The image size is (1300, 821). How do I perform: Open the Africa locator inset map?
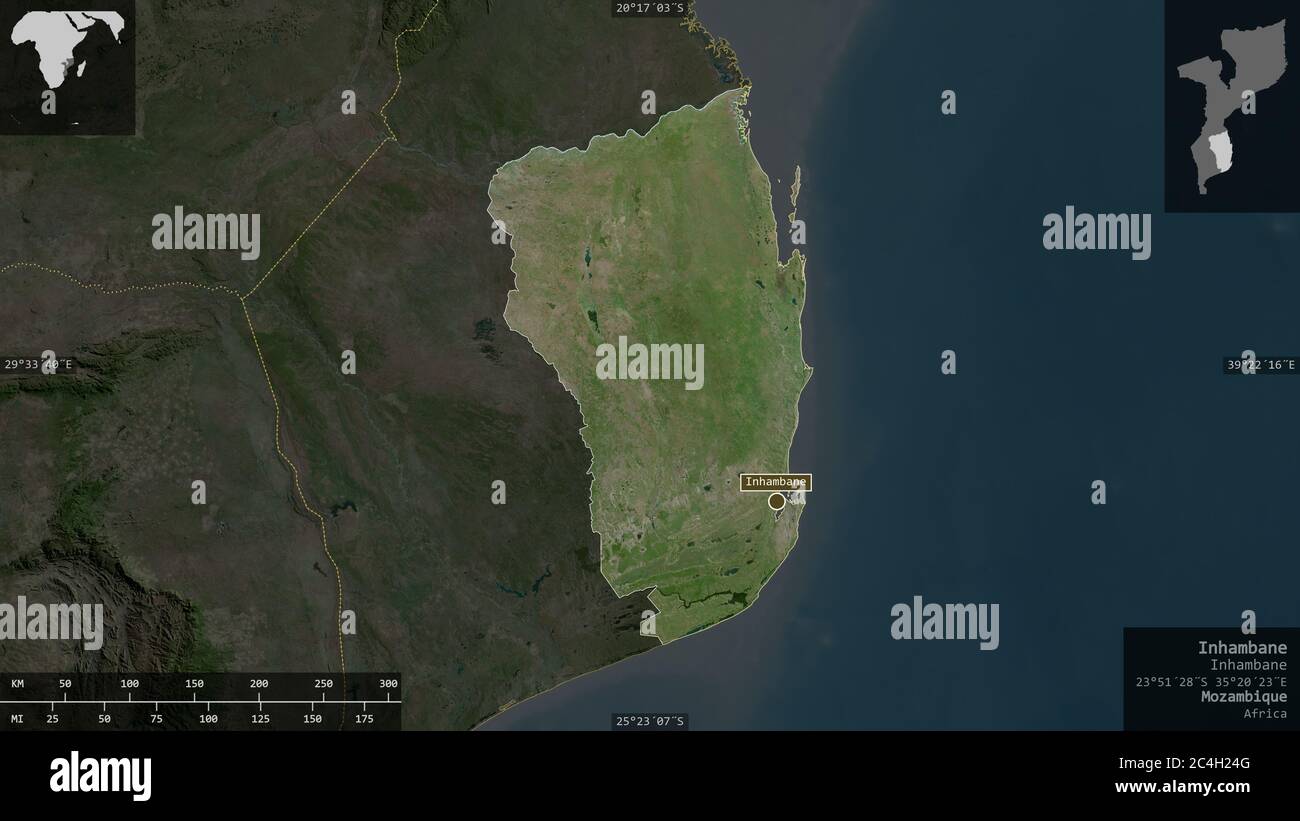(67, 67)
